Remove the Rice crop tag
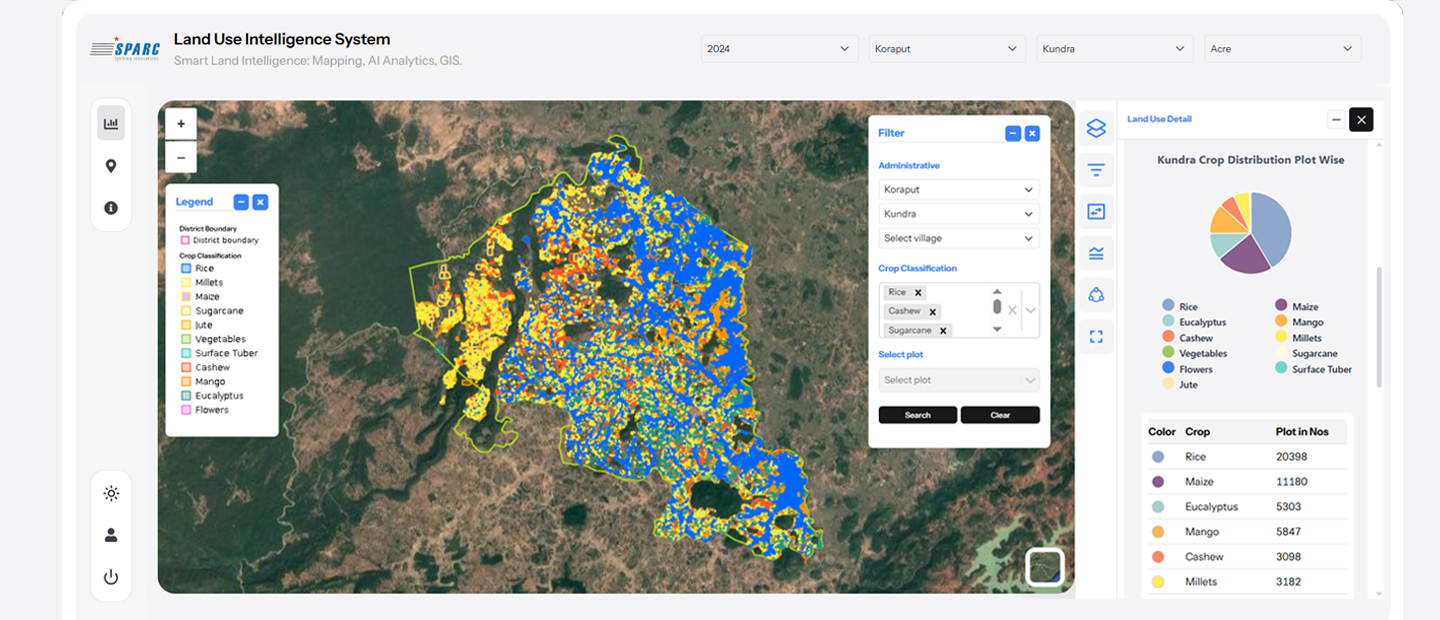1440x620 pixels. click(x=918, y=293)
